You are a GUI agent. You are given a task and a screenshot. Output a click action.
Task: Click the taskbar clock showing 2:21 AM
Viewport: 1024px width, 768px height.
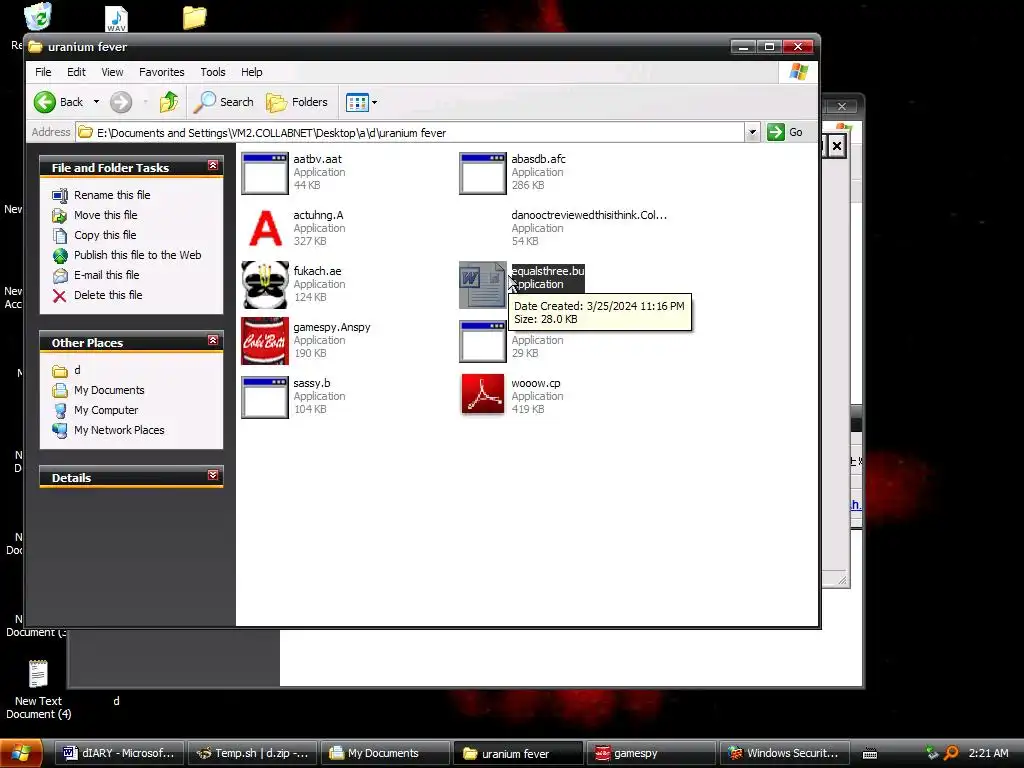(x=988, y=753)
